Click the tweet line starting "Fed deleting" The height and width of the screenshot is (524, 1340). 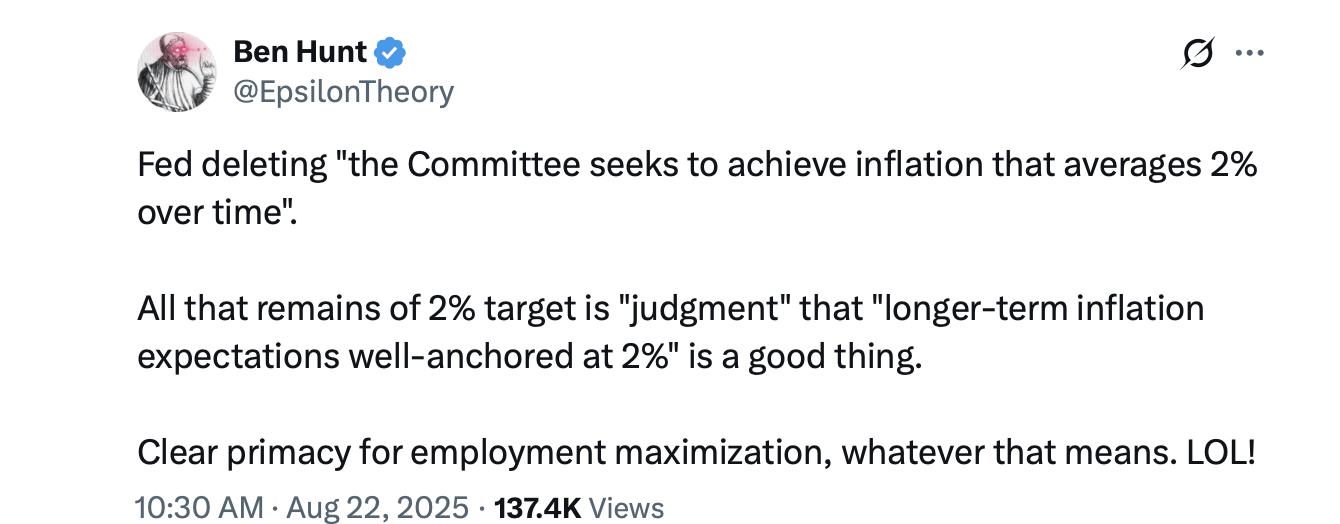point(697,167)
